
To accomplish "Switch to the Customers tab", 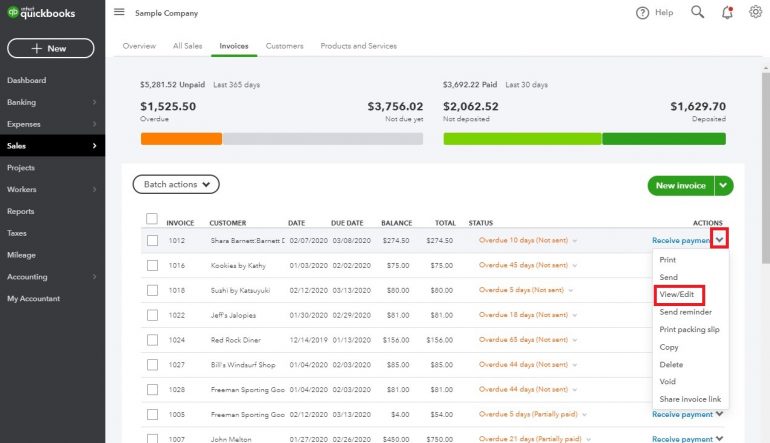I will 284,46.
